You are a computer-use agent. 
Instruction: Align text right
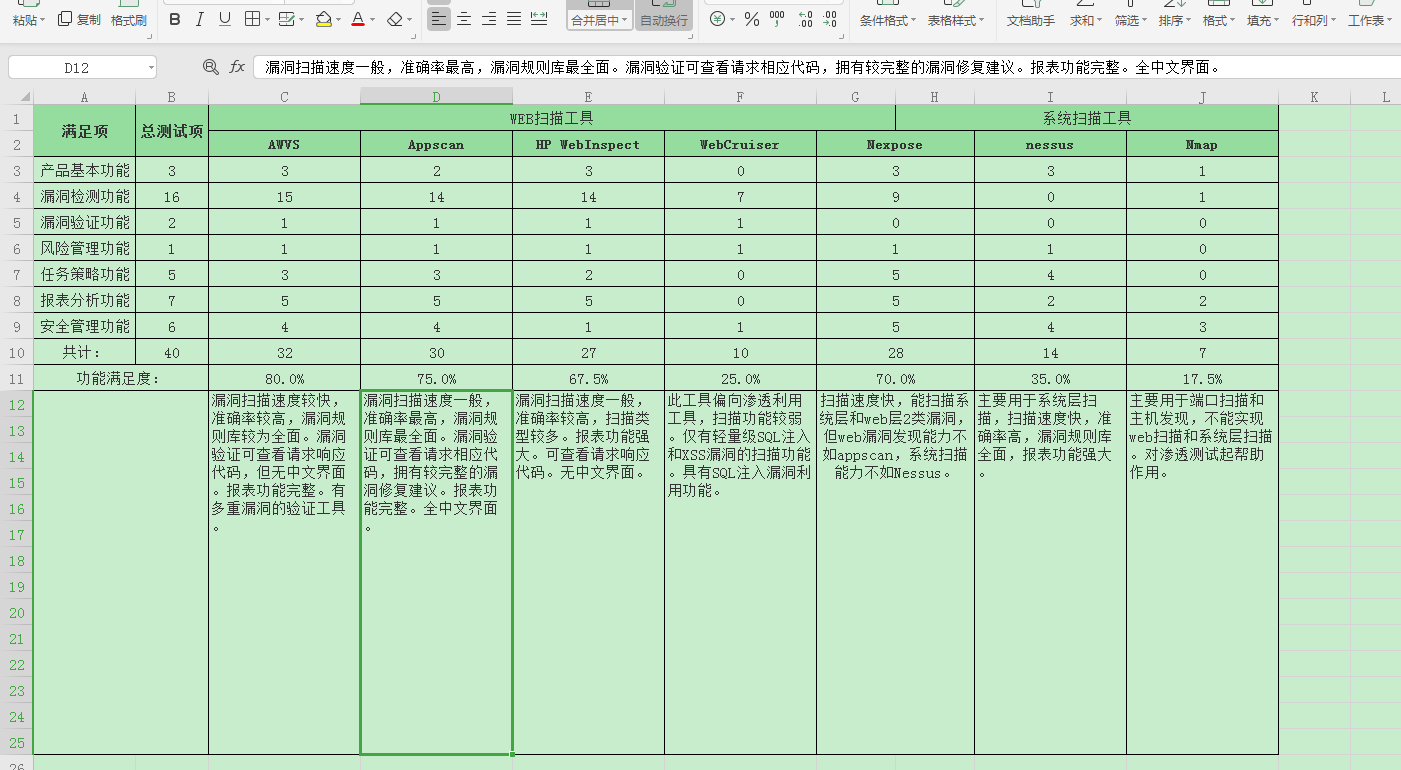pos(489,19)
